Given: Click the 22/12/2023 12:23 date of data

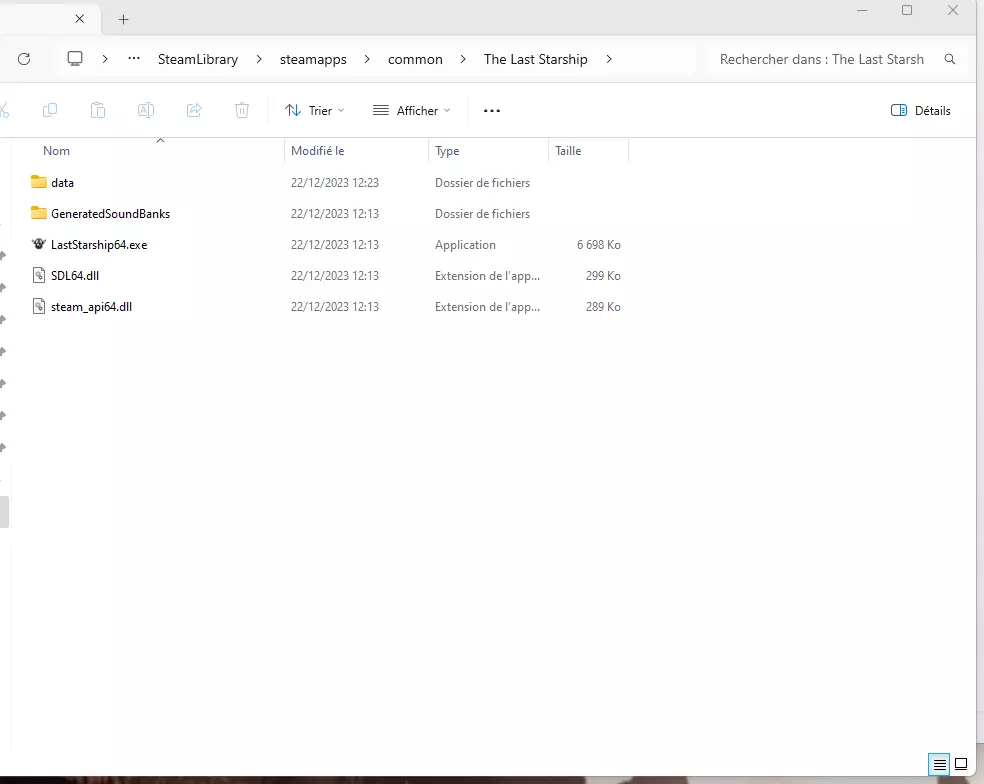Looking at the screenshot, I should coord(334,183).
